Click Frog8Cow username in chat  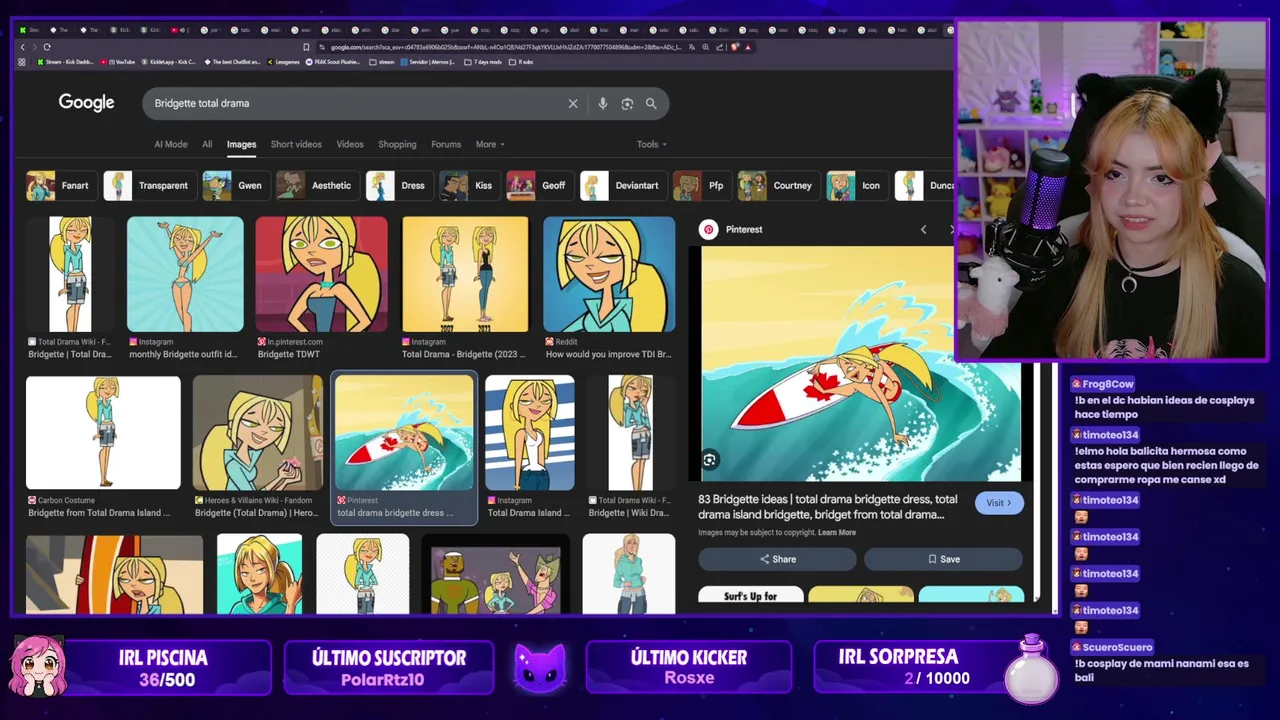(x=1108, y=384)
